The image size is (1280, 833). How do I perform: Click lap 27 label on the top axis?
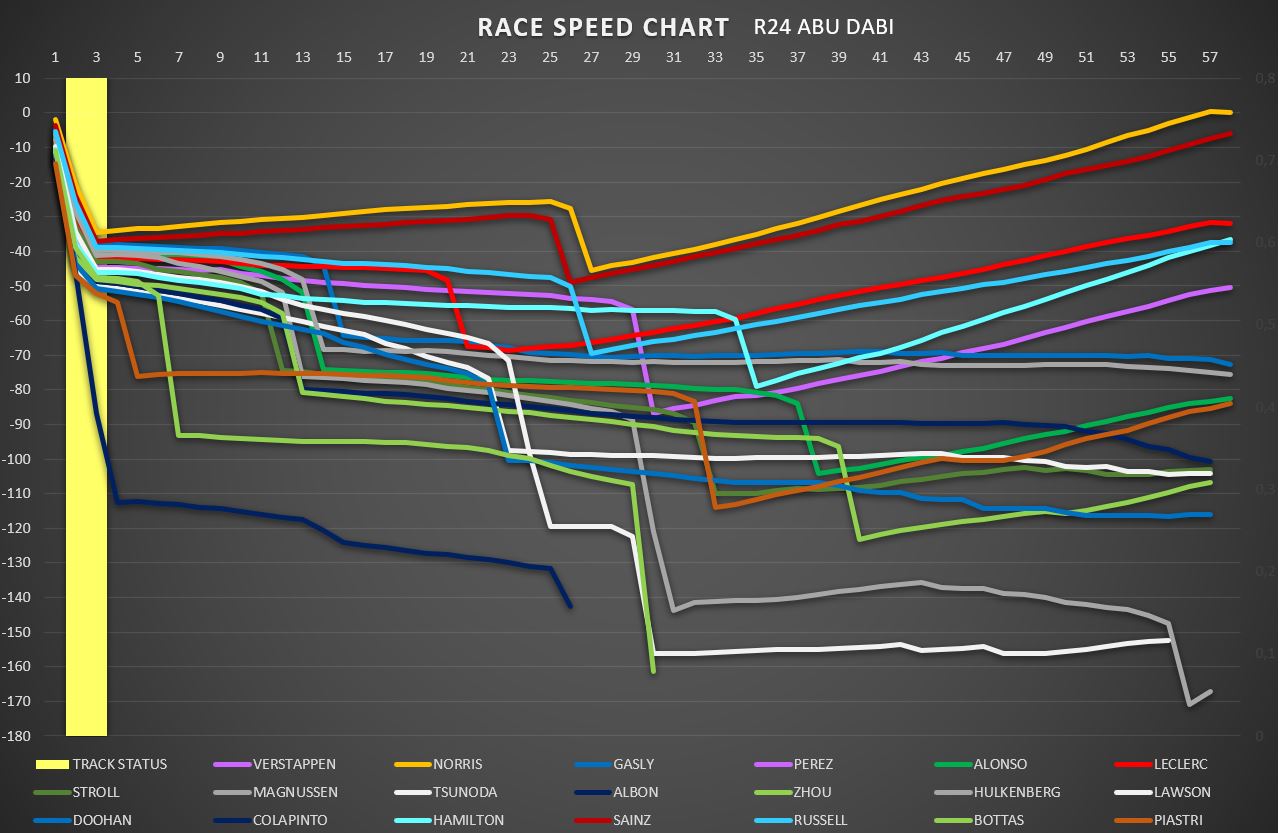[x=591, y=57]
